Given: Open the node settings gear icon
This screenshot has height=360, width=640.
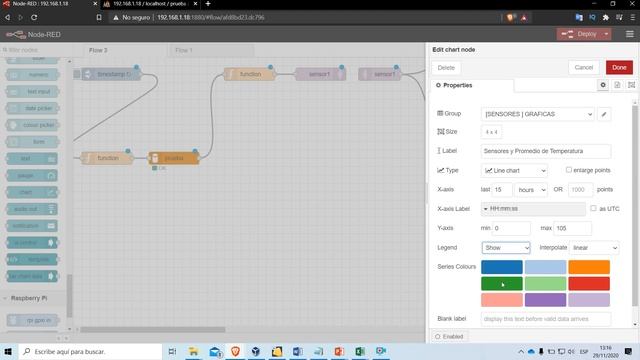Looking at the screenshot, I should (603, 85).
